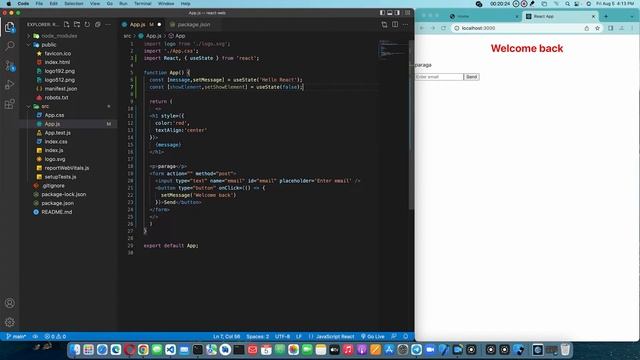Open package.json file in Explorer tree

coord(58,203)
